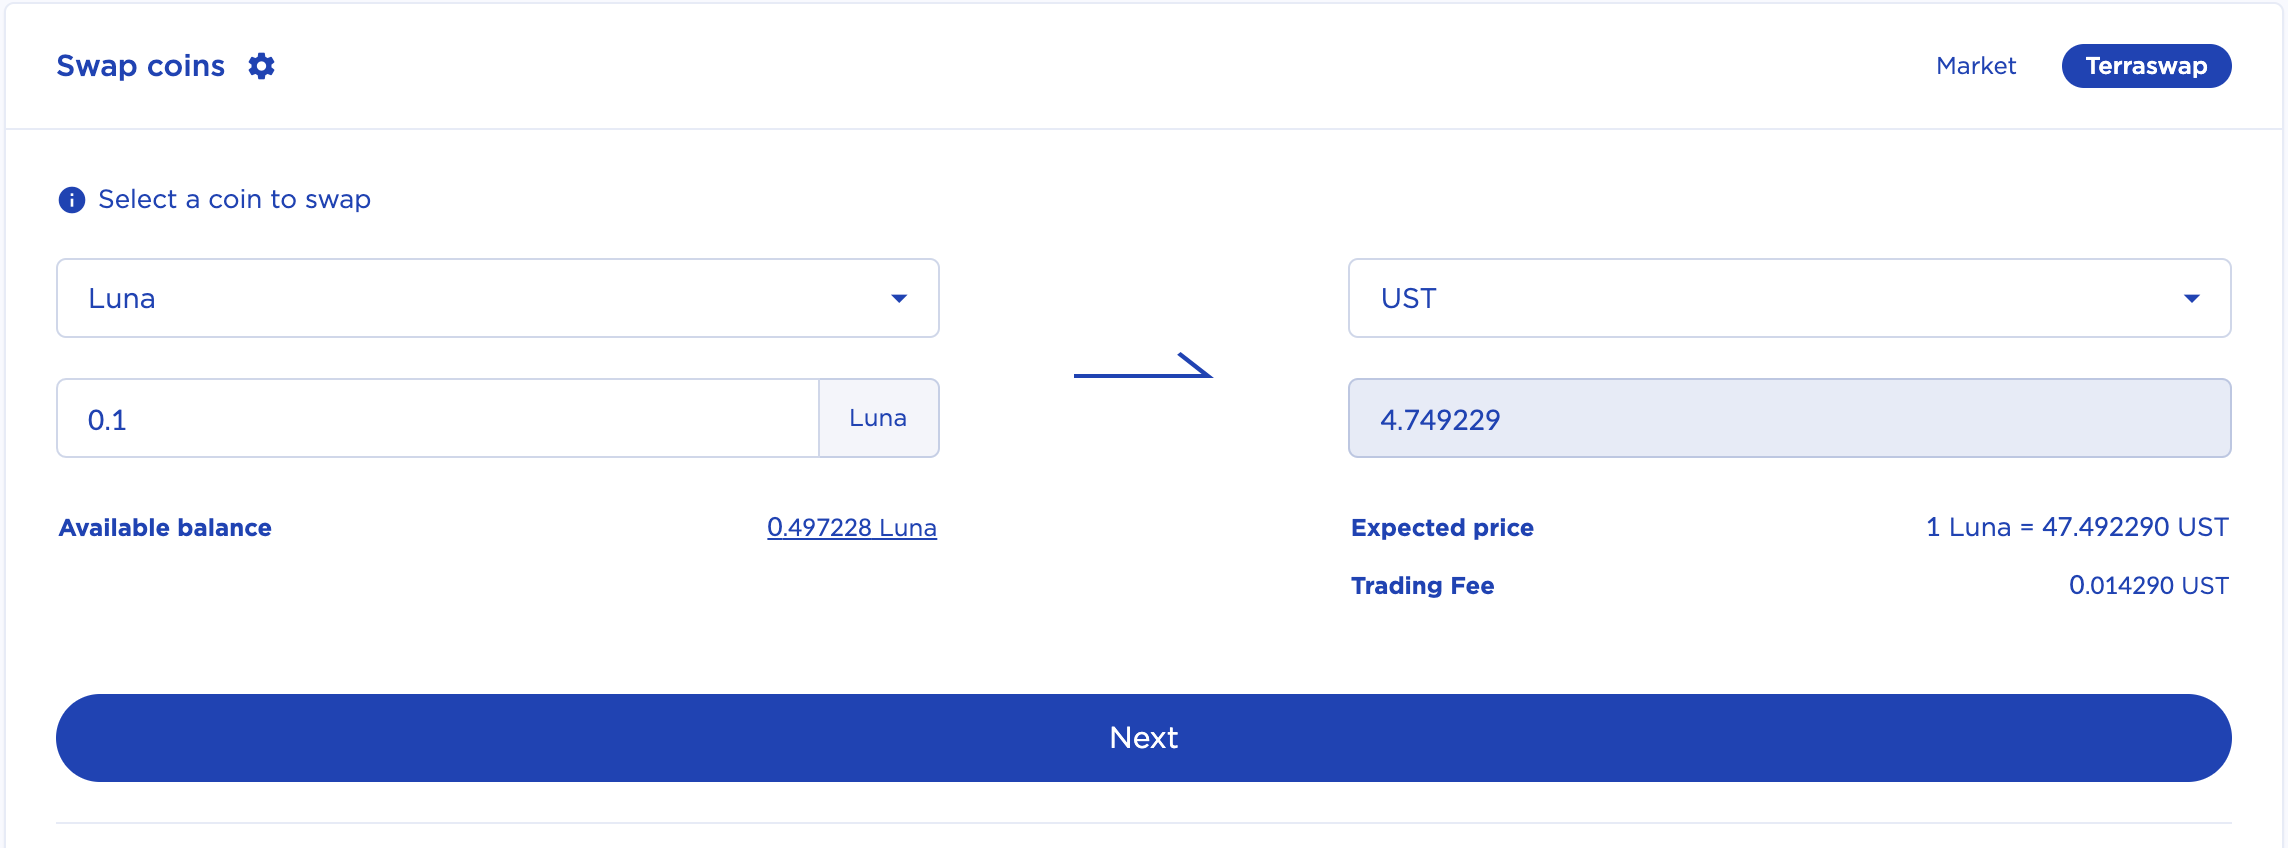Click the Luna unit label in amount field

point(878,418)
